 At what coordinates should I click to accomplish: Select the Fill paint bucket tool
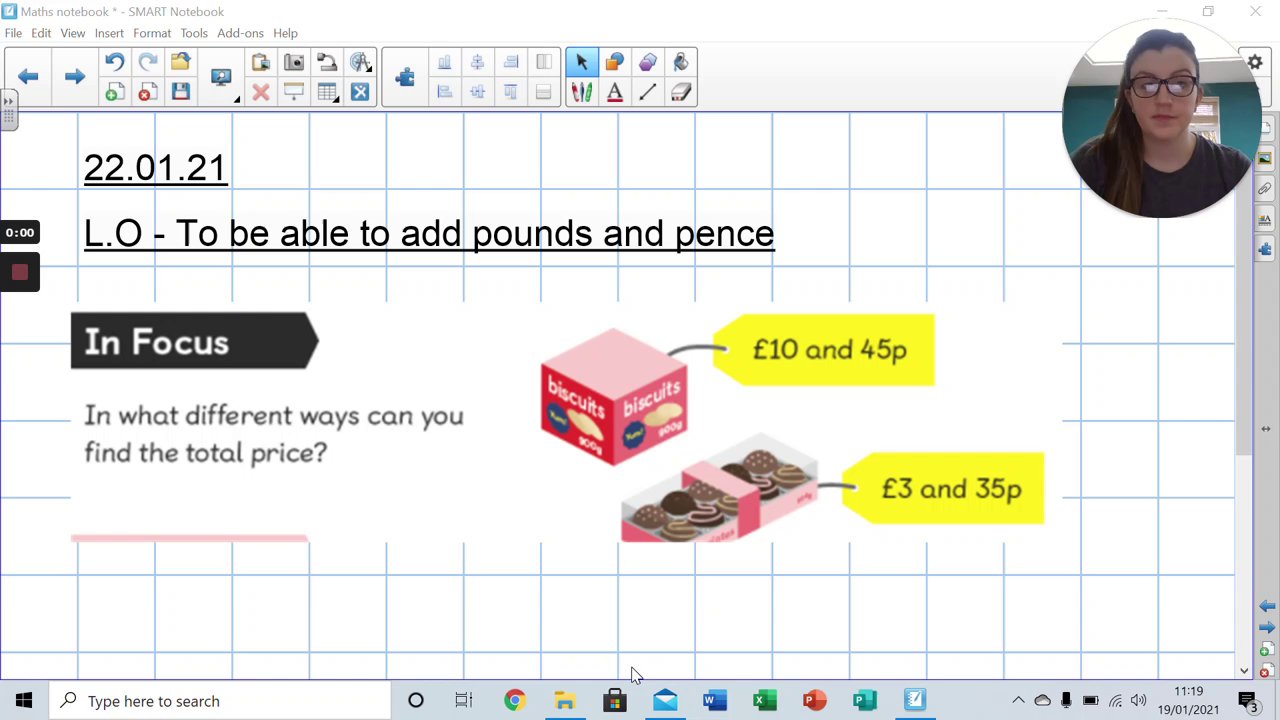[x=680, y=62]
